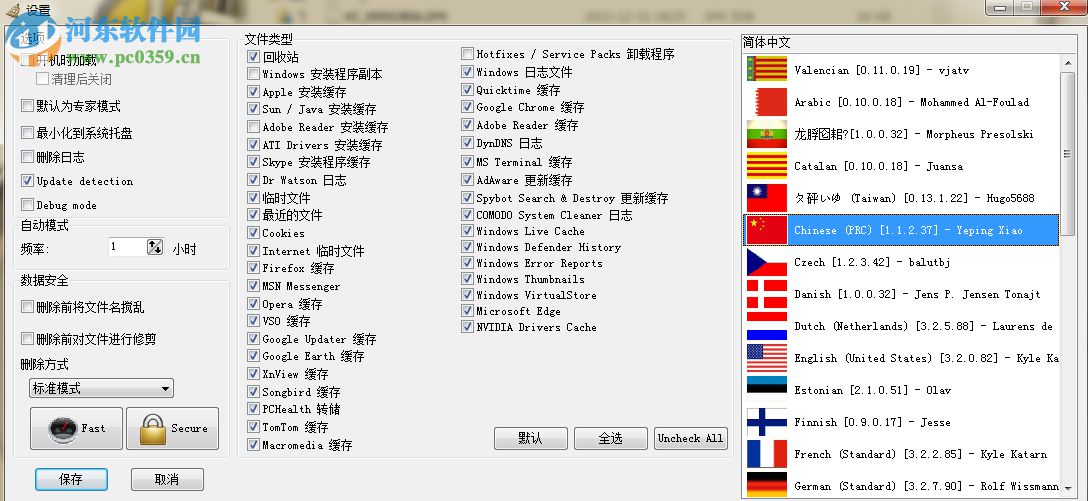The width and height of the screenshot is (1088, 501).
Task: Uncheck Google Chrome 缓存 checkbox
Action: (467, 107)
